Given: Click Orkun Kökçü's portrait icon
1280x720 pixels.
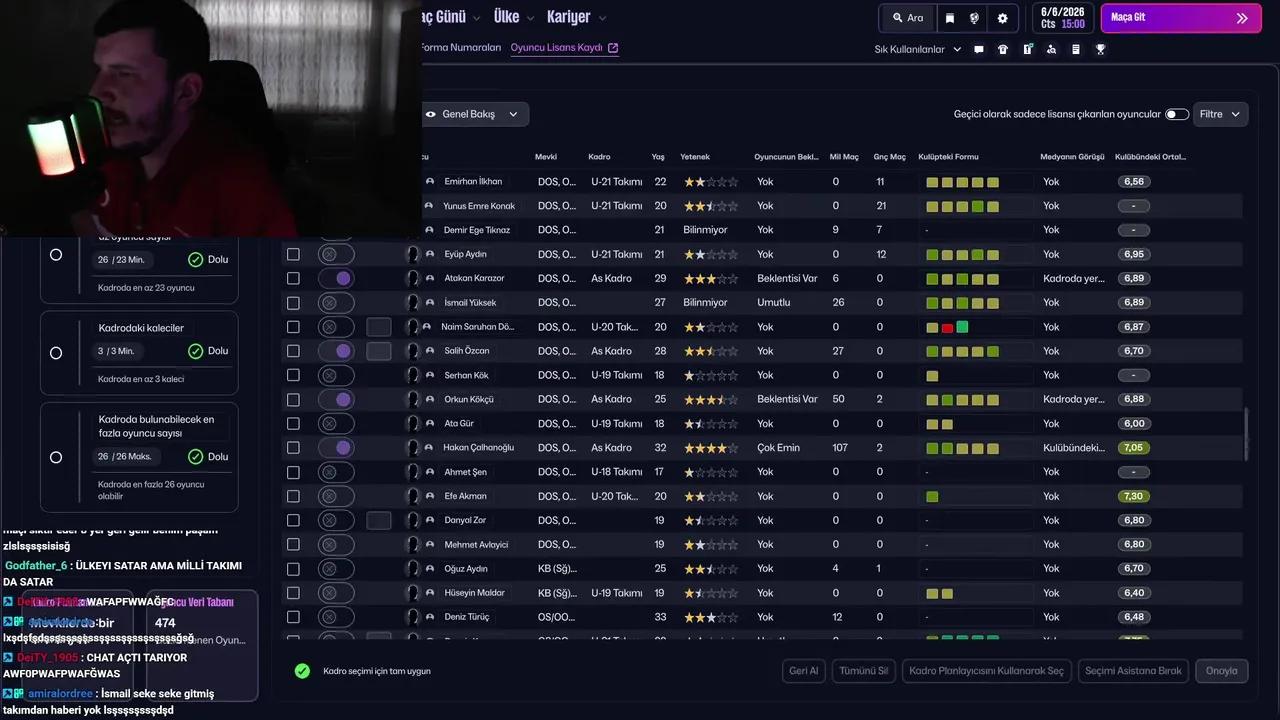Looking at the screenshot, I should (412, 399).
